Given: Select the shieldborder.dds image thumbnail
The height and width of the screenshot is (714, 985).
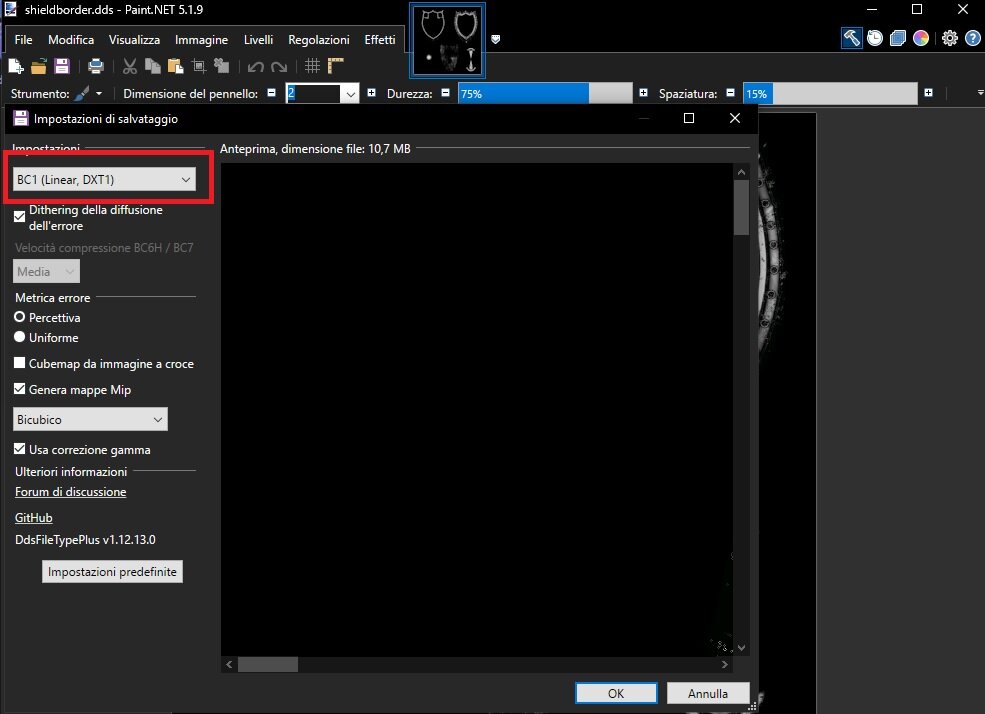Looking at the screenshot, I should [x=447, y=40].
